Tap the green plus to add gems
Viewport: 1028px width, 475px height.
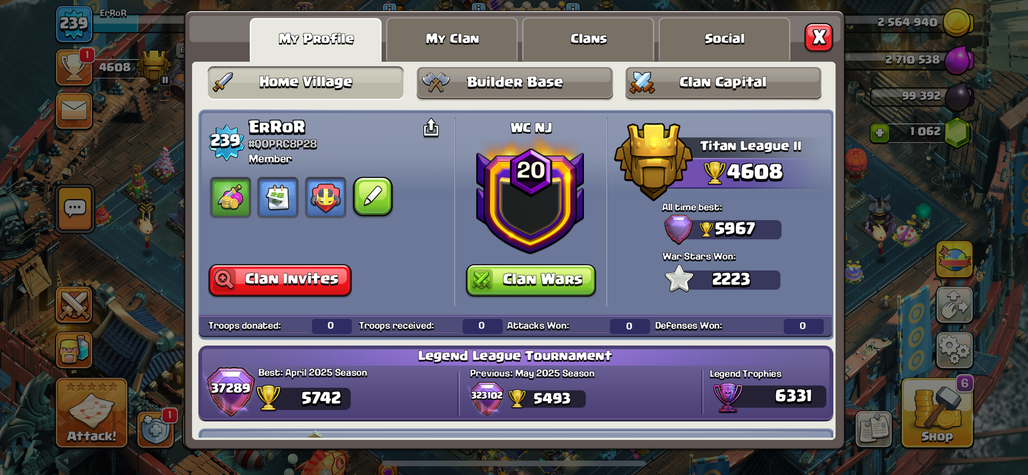point(880,131)
